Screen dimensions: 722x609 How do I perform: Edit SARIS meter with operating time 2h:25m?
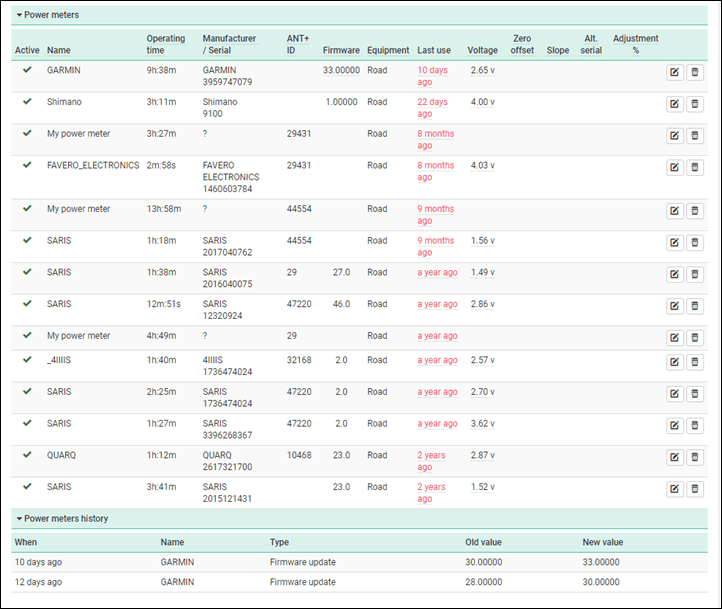pos(675,394)
